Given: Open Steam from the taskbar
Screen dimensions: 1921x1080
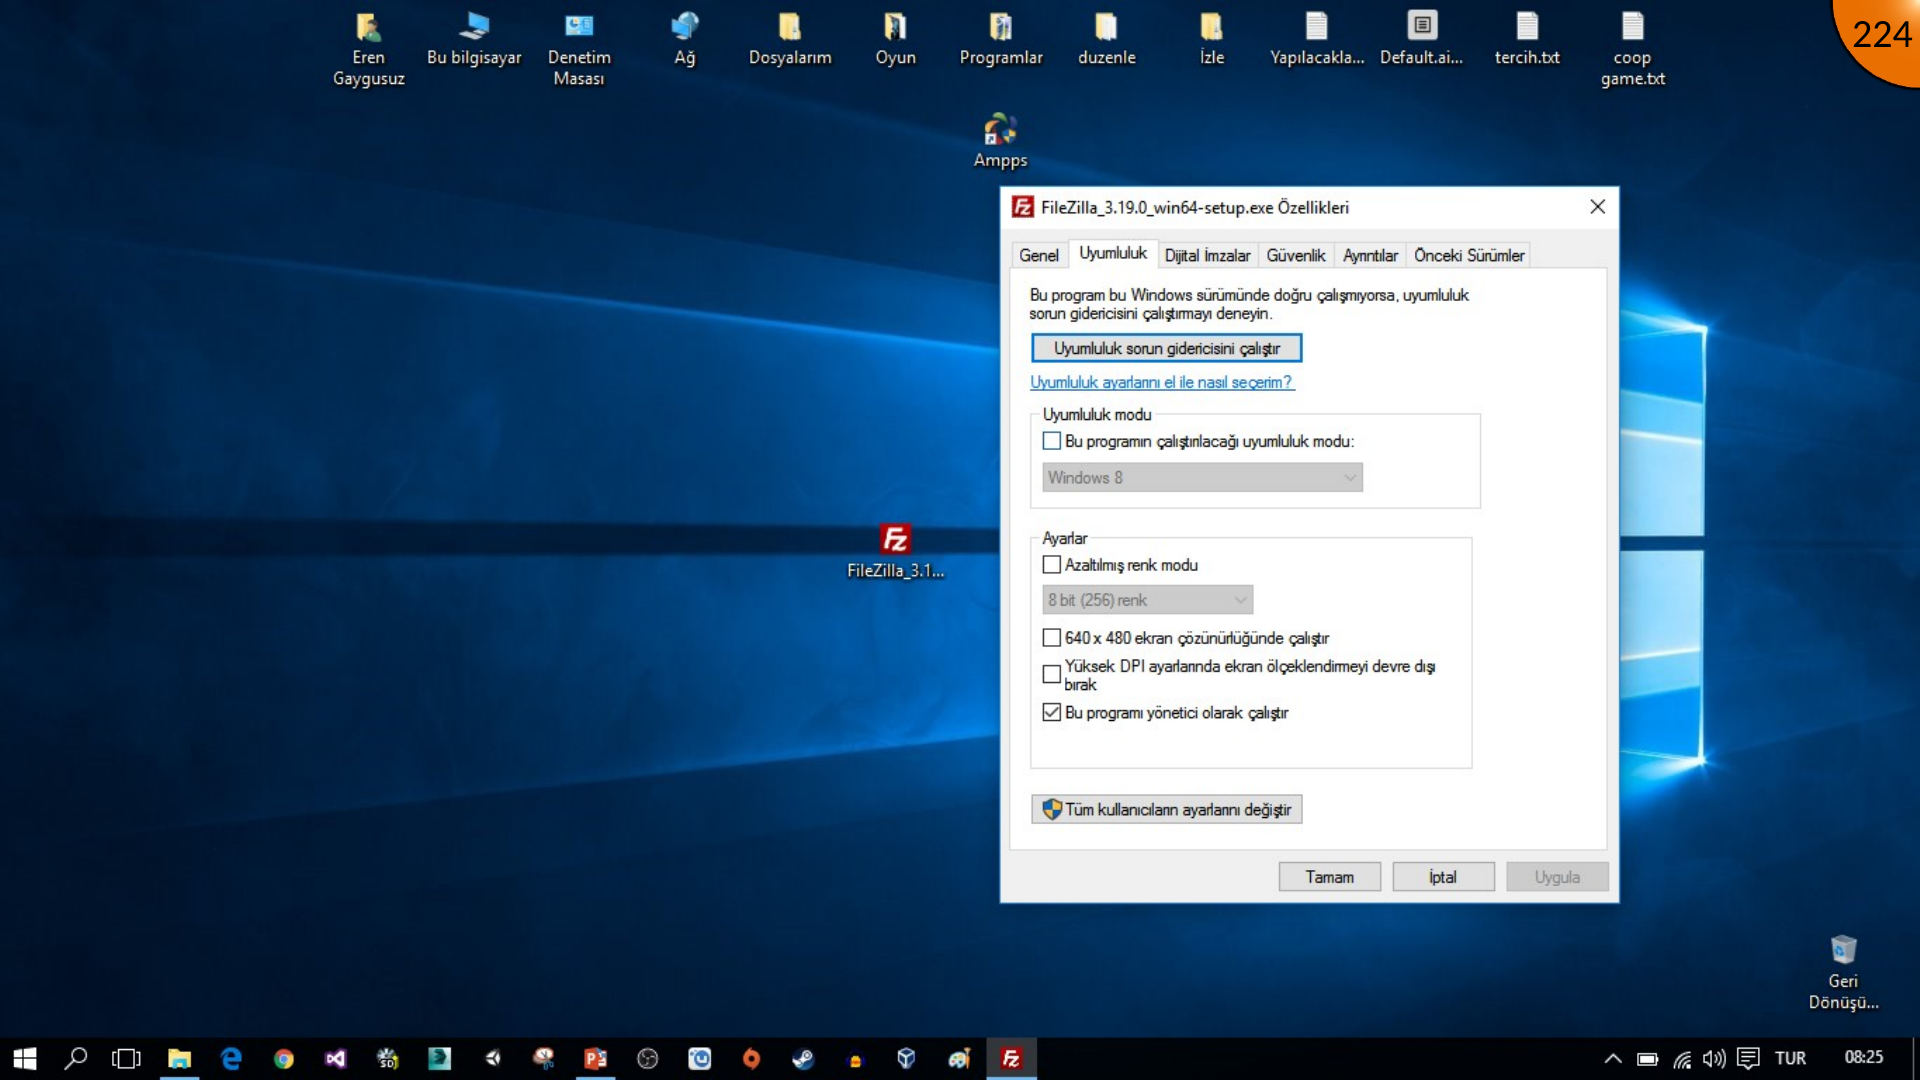Looking at the screenshot, I should pyautogui.click(x=803, y=1058).
